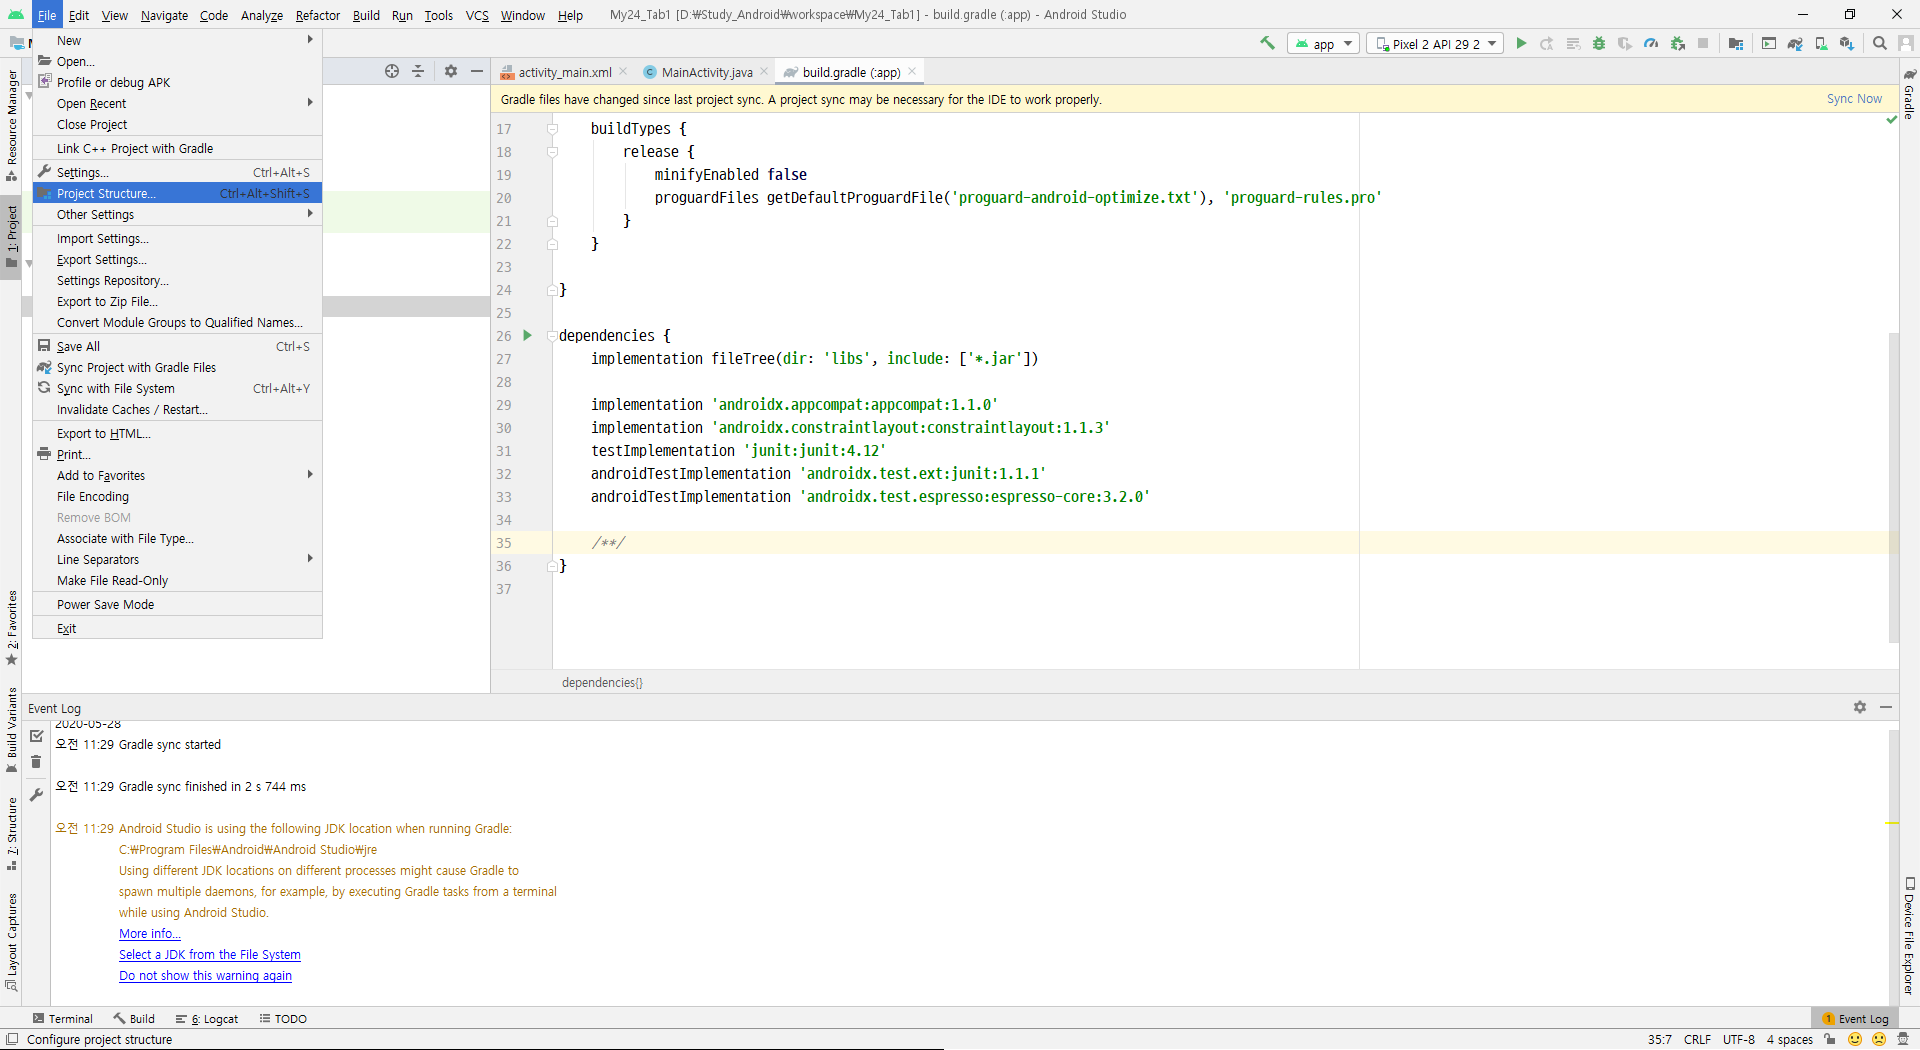This screenshot has height=1050, width=1920.
Task: Open SDK Manager toolbar icon
Action: pyautogui.click(x=1847, y=43)
